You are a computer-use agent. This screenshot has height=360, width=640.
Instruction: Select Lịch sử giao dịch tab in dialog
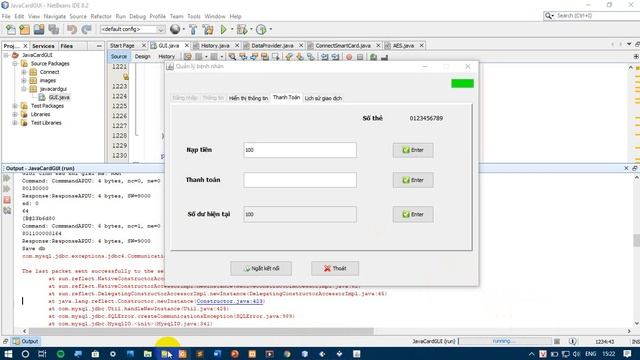(x=323, y=98)
